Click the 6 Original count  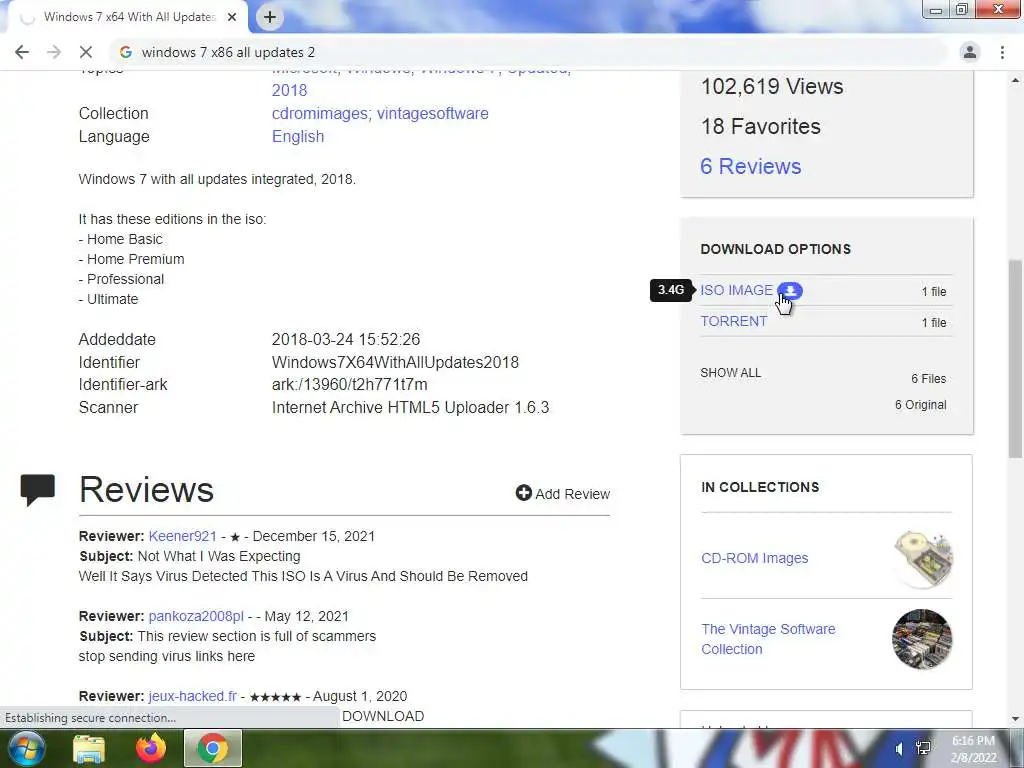920,405
